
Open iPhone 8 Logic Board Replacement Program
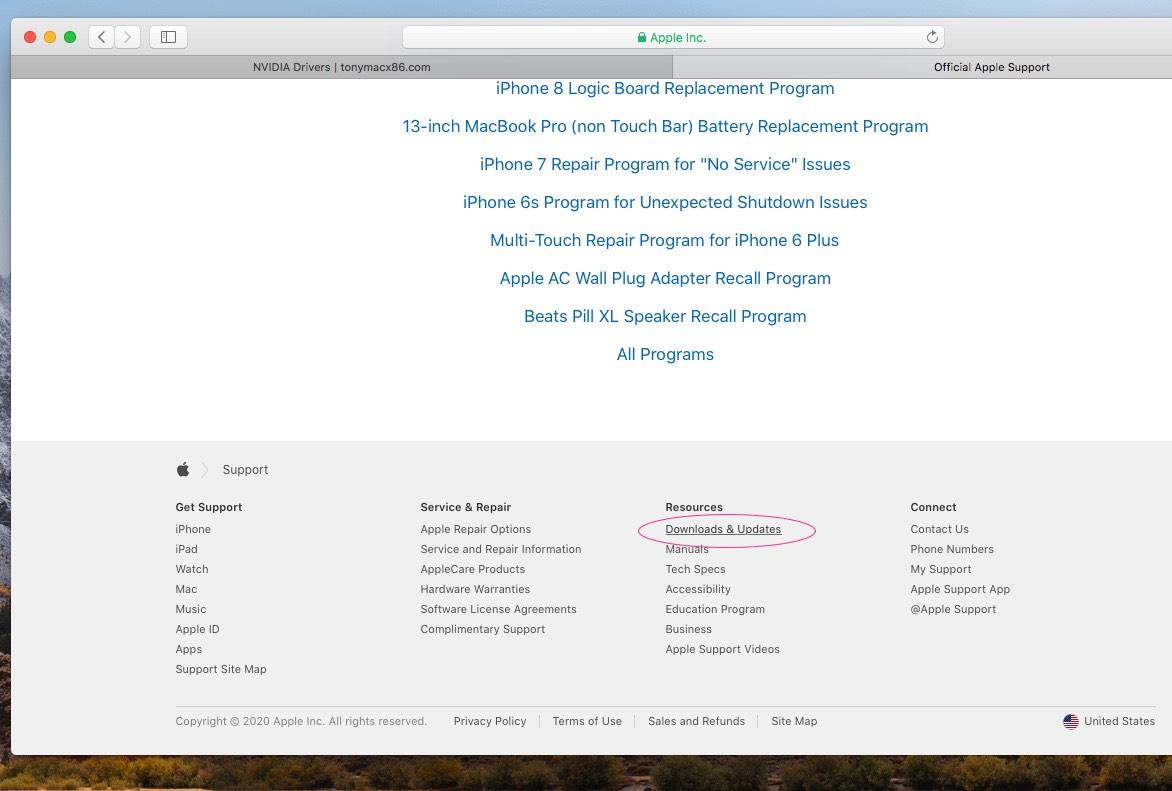click(664, 88)
